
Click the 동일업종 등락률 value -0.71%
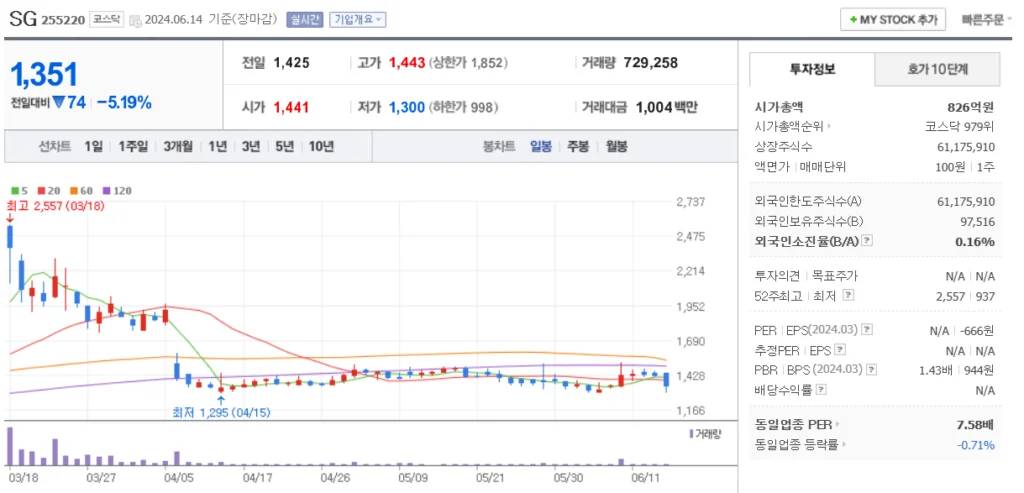(x=976, y=445)
